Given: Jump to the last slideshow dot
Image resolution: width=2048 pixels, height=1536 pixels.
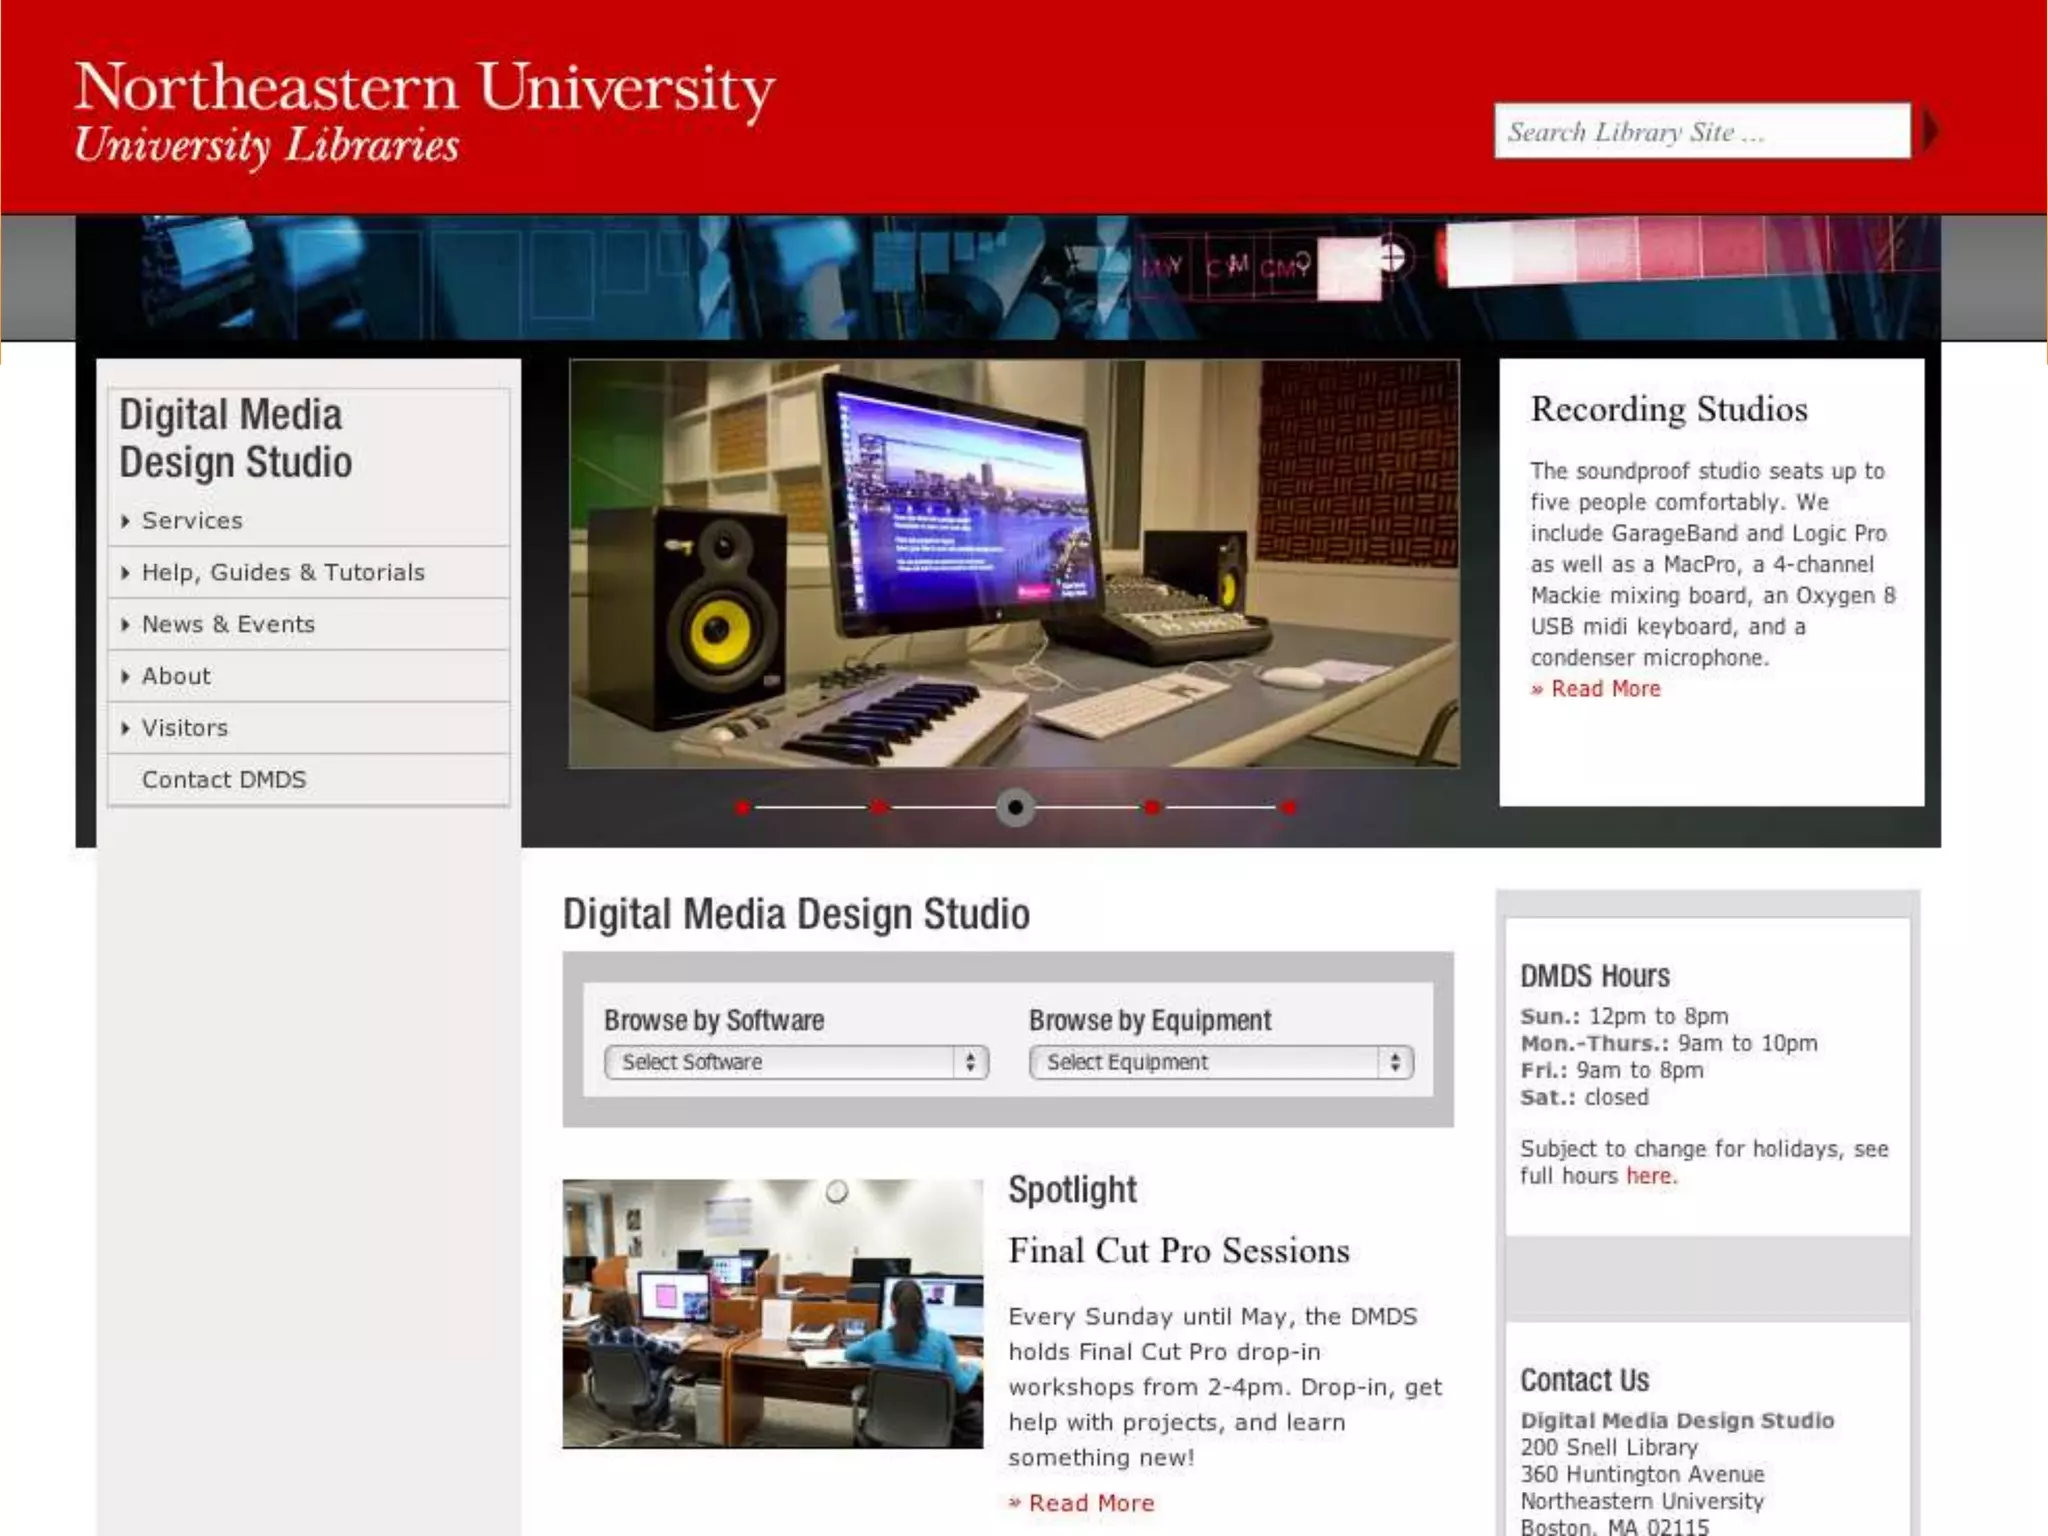Looking at the screenshot, I should click(x=1289, y=807).
